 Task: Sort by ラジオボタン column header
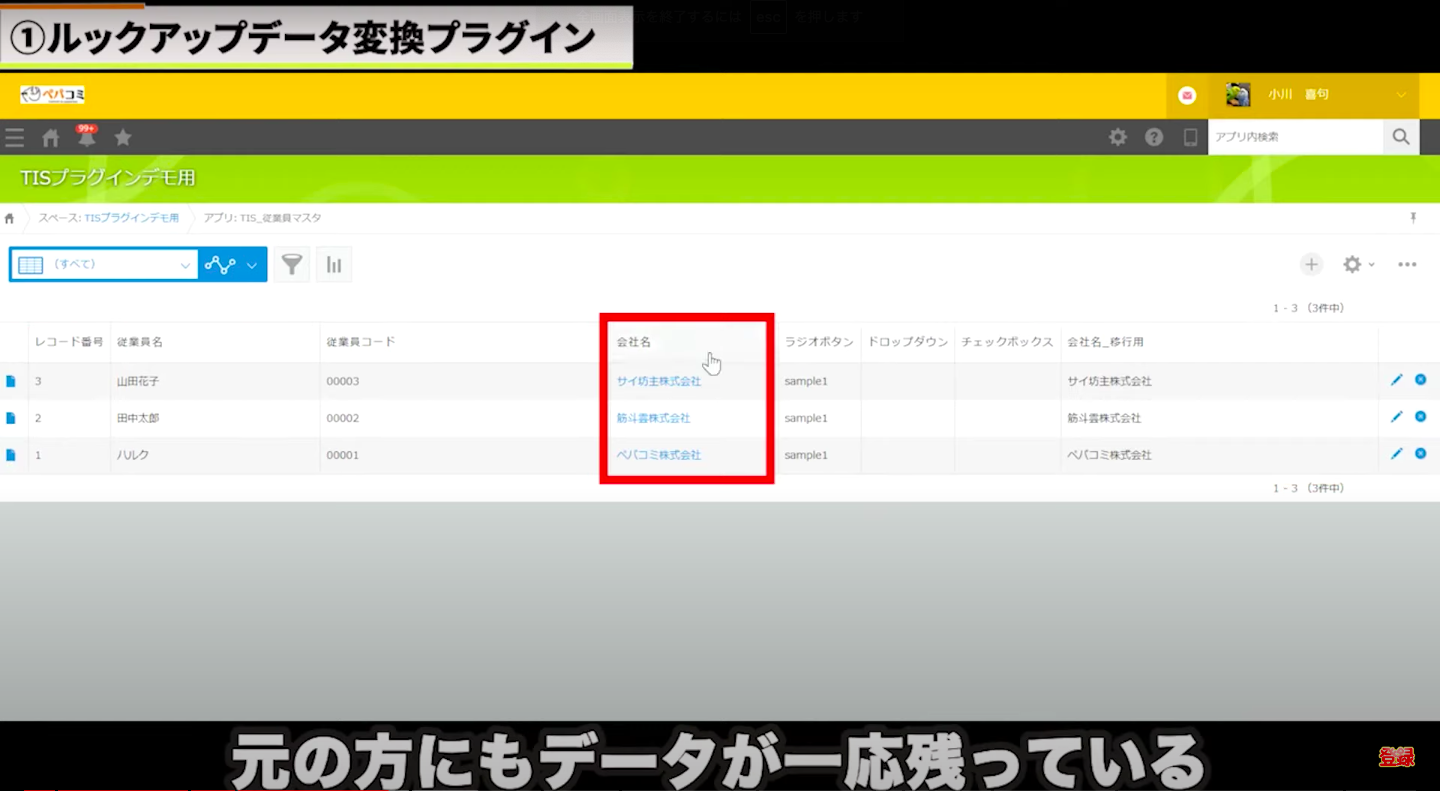819,342
